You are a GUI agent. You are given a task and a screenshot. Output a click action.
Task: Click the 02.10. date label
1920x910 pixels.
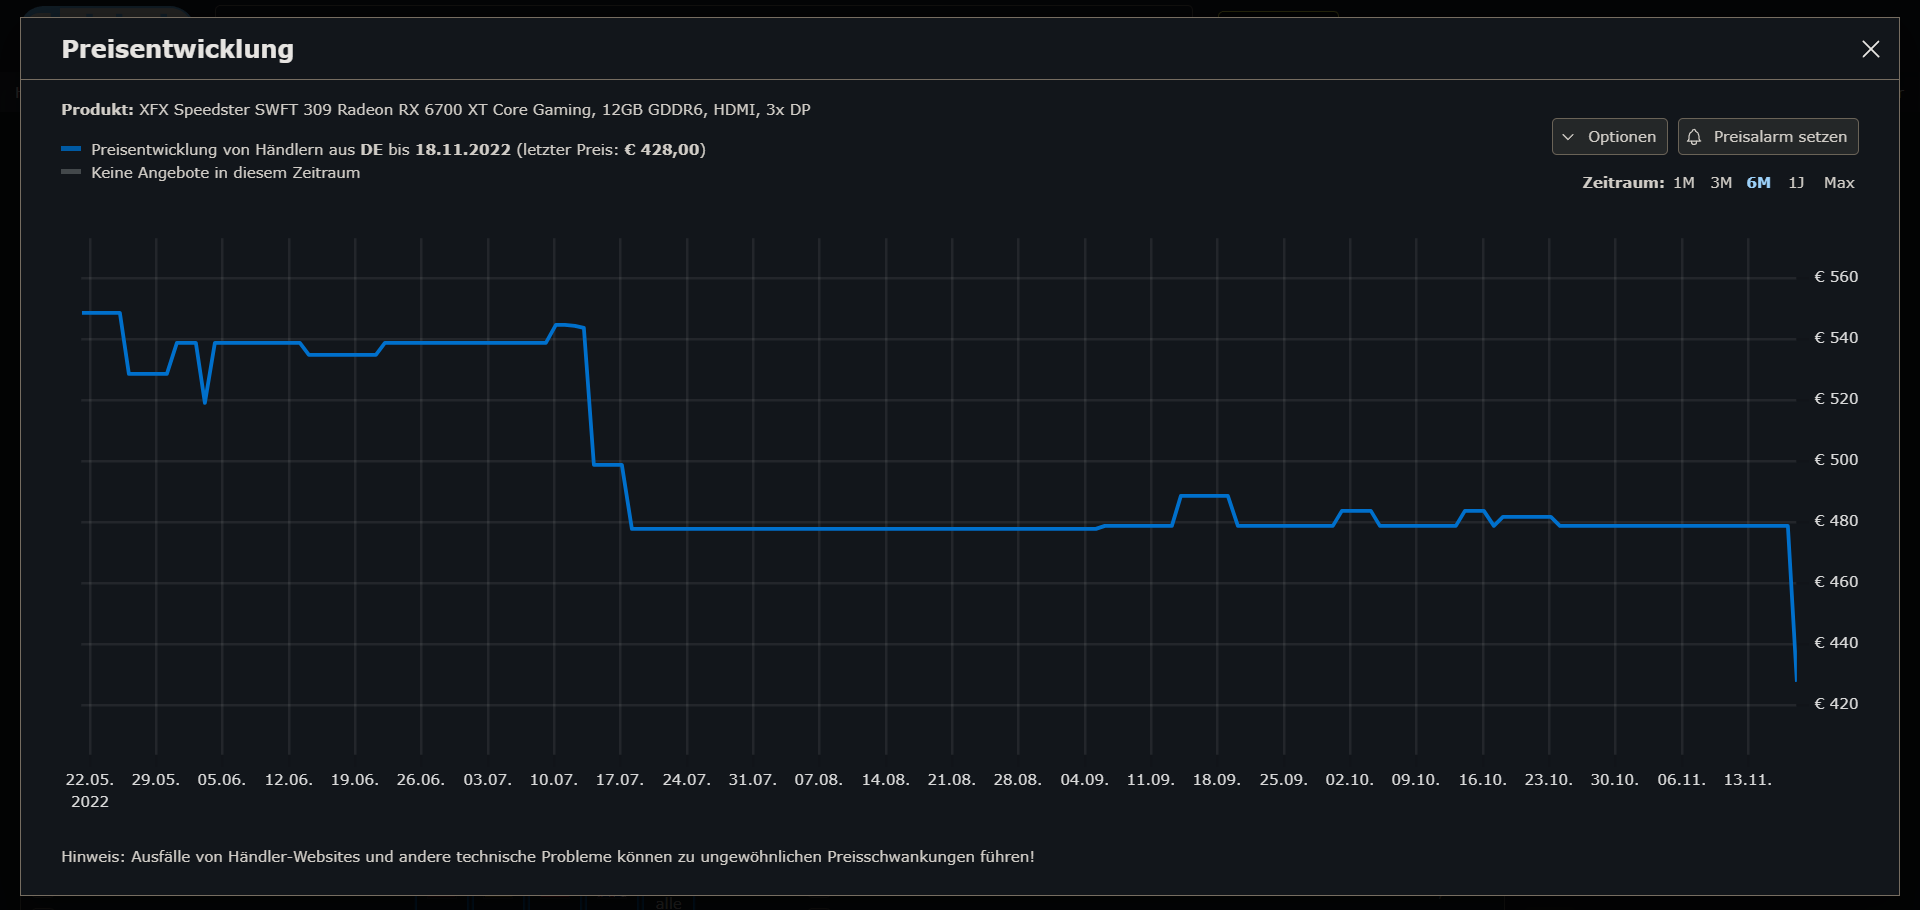[1350, 780]
